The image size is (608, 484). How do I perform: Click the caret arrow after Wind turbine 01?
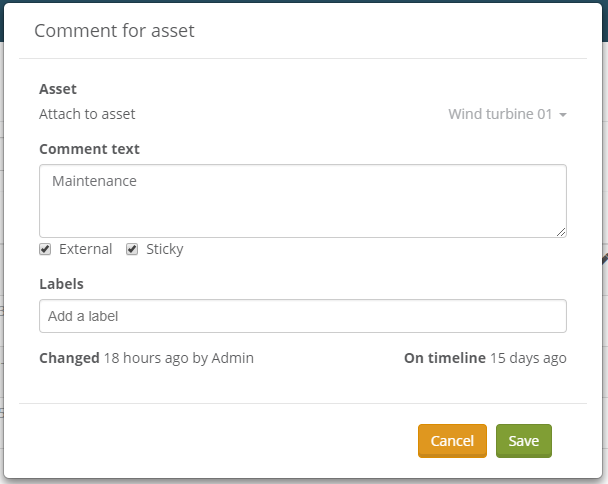coord(563,115)
